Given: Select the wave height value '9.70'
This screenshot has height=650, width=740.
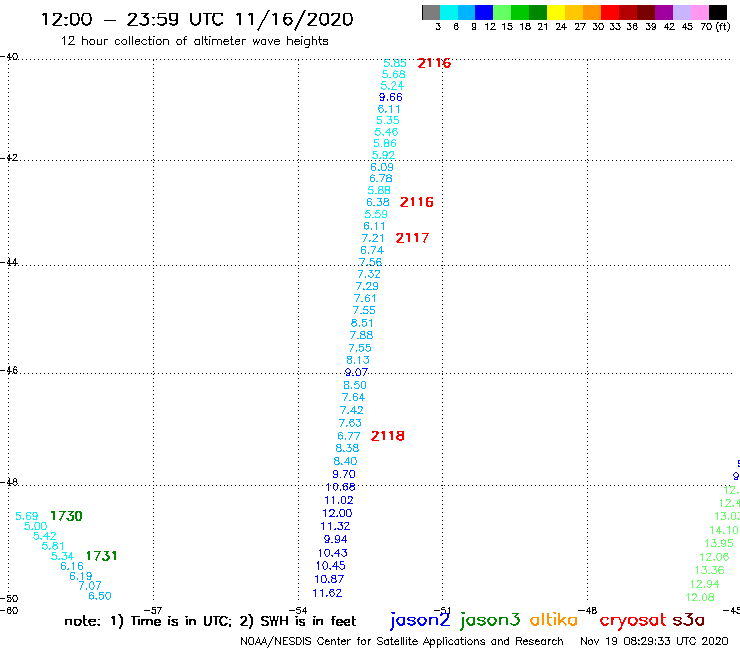Looking at the screenshot, I should [x=344, y=474].
